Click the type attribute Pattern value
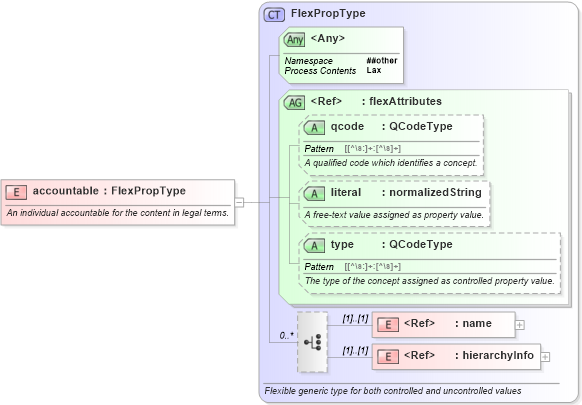The height and width of the screenshot is (405, 582). point(372,267)
